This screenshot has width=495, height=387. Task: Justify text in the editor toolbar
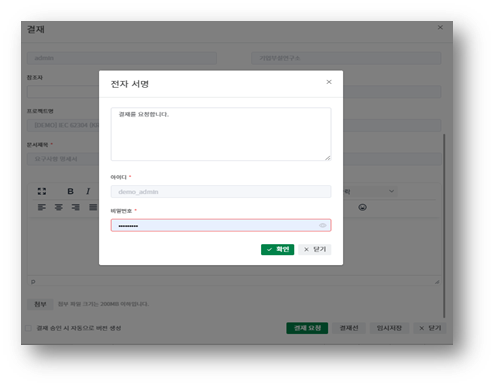click(93, 207)
